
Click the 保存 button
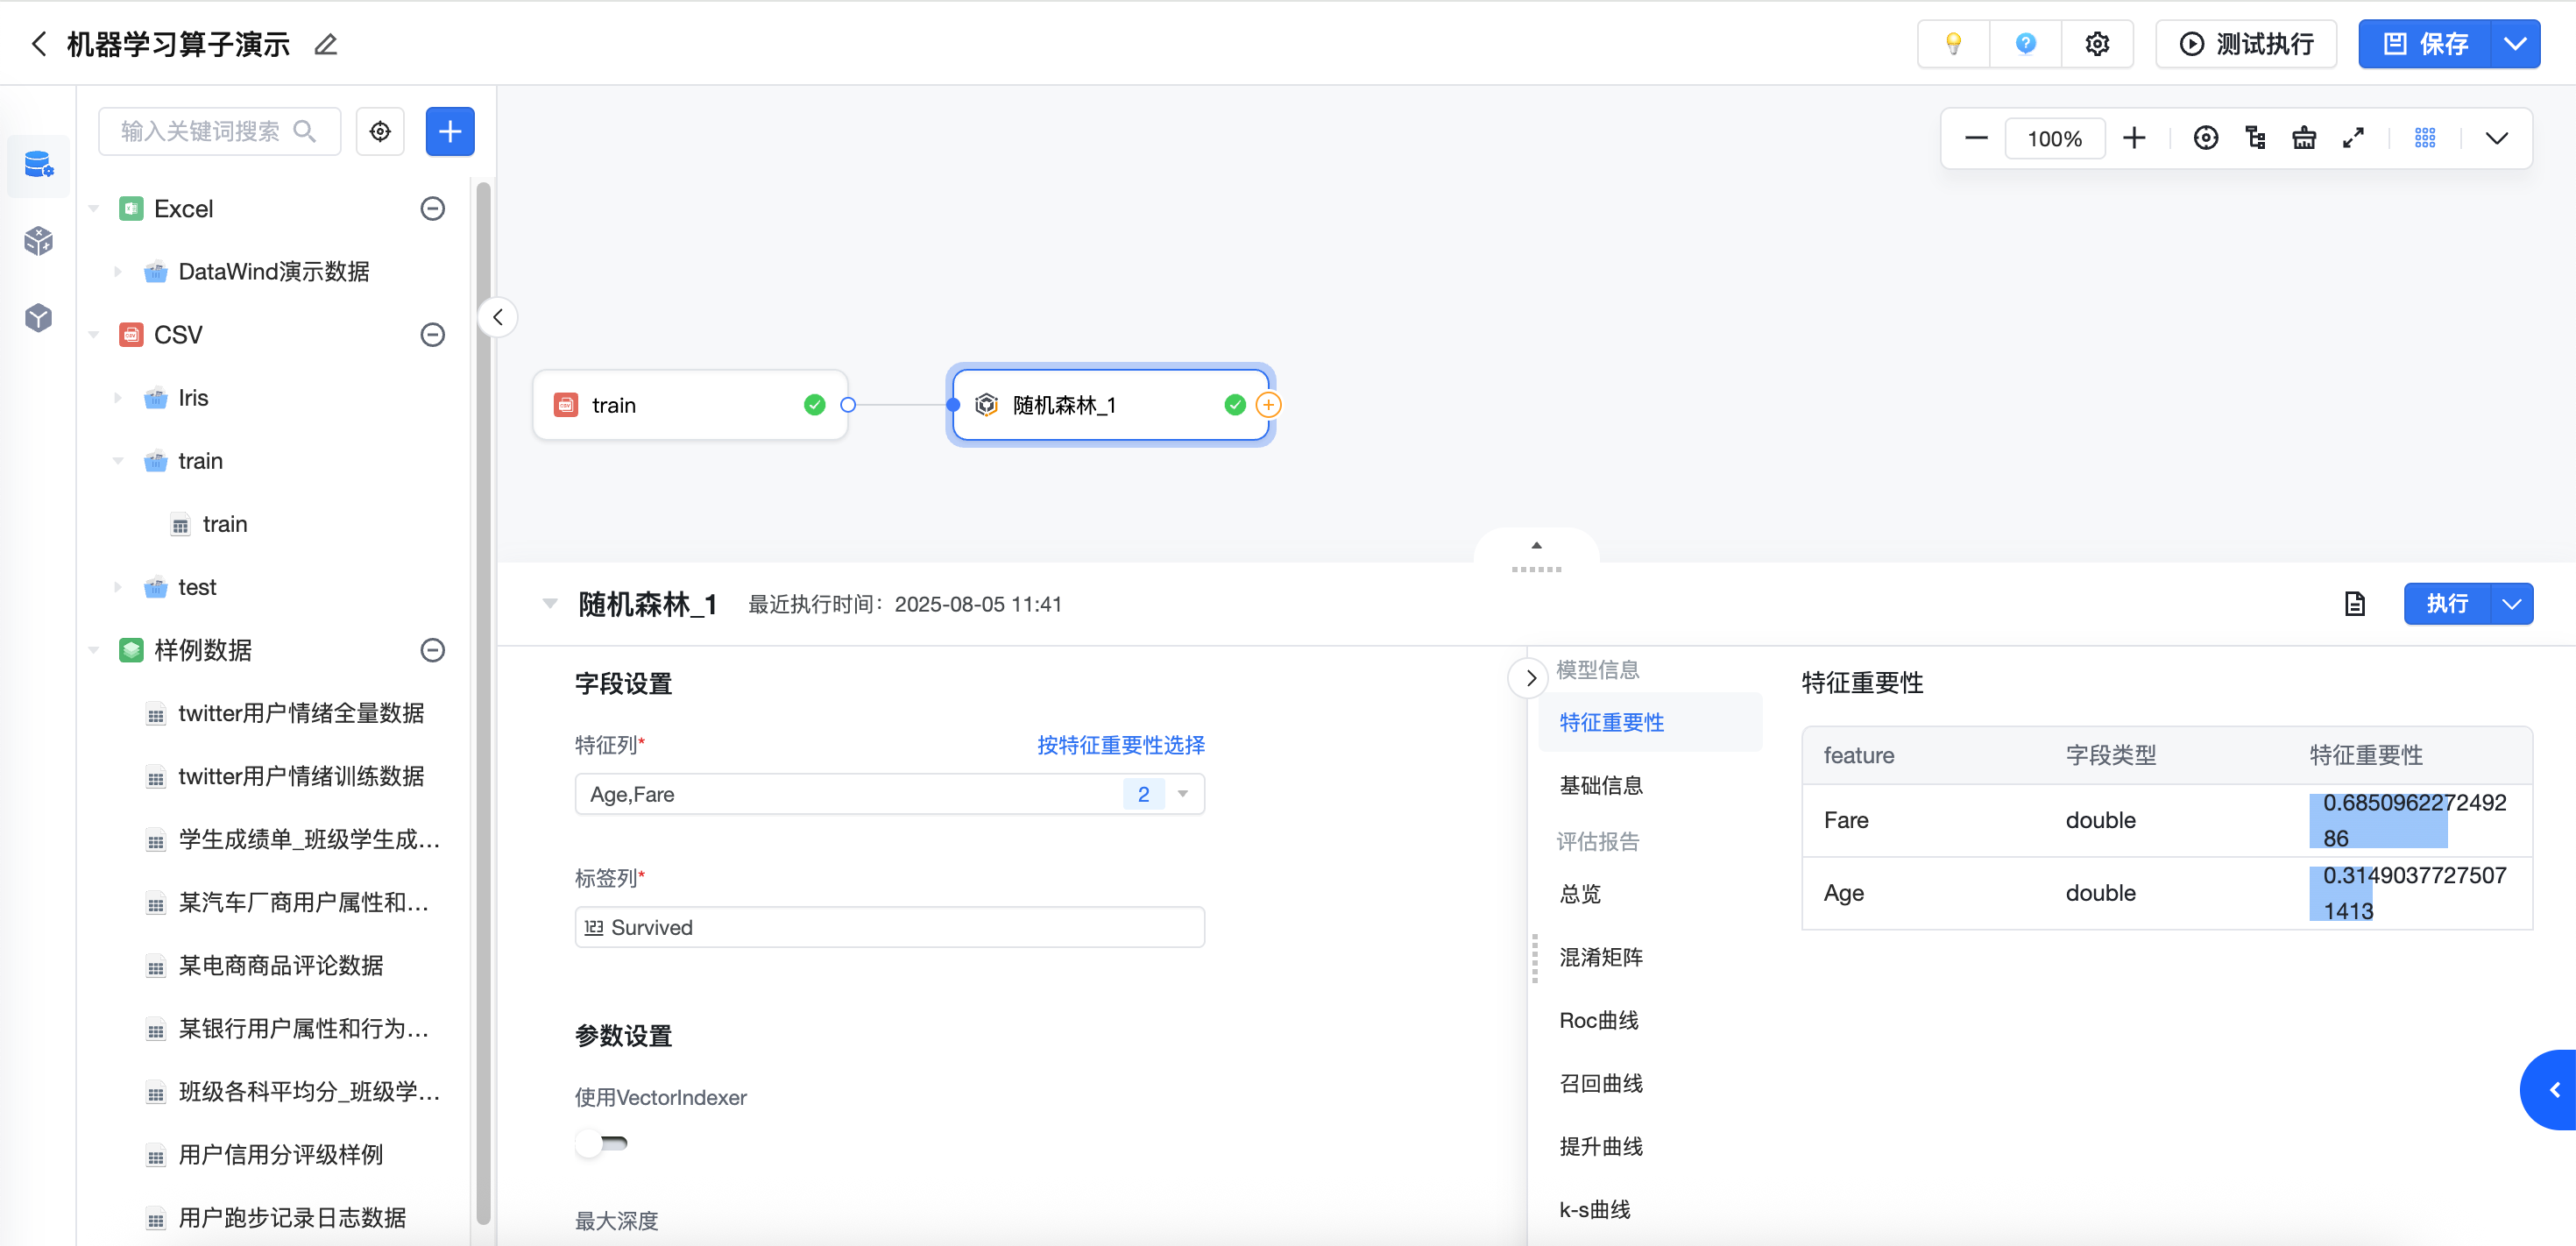[x=2425, y=44]
